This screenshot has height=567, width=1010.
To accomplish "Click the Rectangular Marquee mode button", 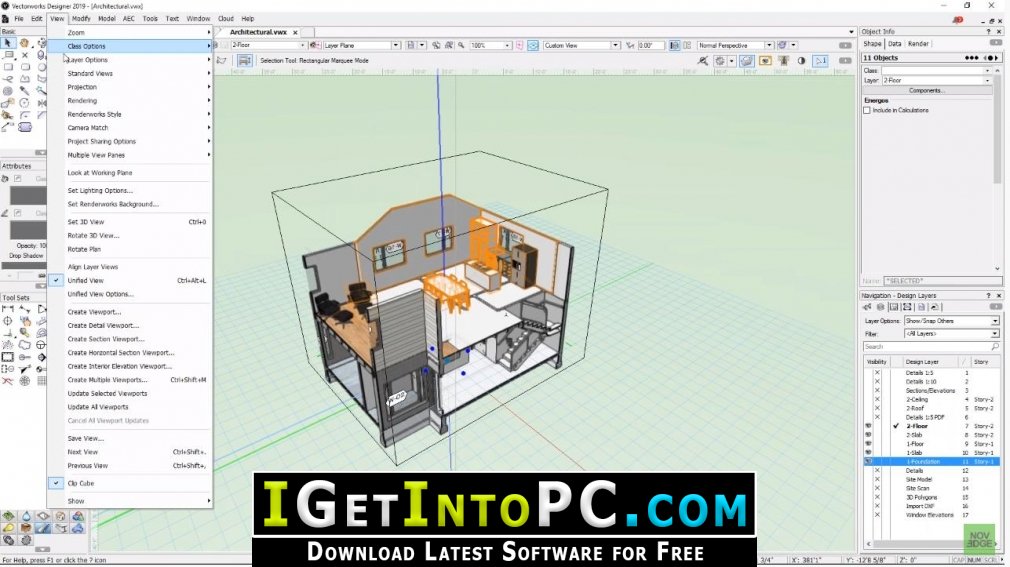I will 245,61.
